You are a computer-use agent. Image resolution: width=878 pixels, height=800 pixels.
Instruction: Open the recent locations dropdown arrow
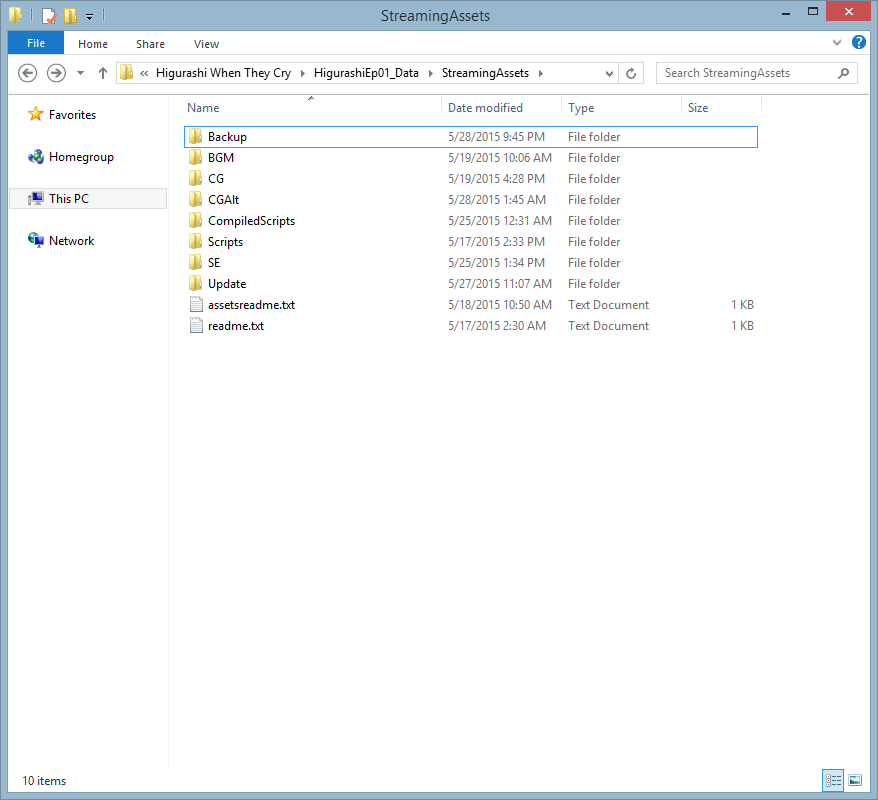tap(81, 73)
